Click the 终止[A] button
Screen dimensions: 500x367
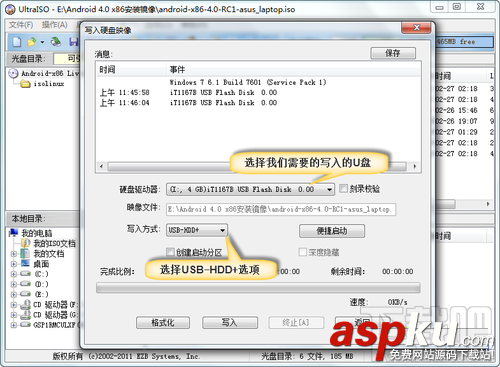(296, 322)
